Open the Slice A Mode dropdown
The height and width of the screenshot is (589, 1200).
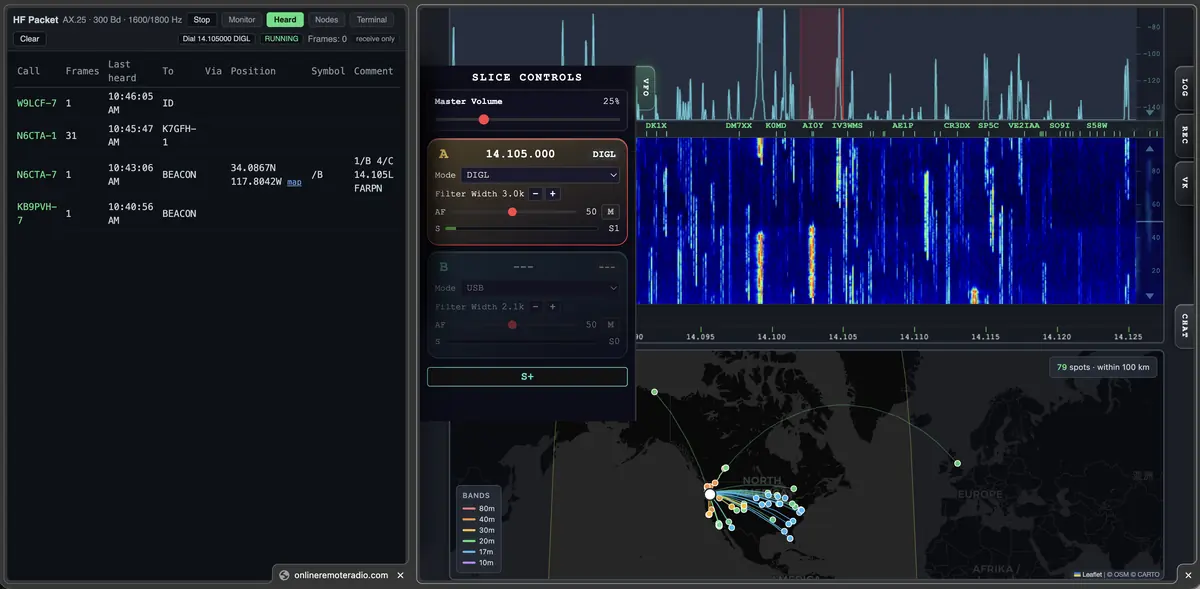pos(540,175)
